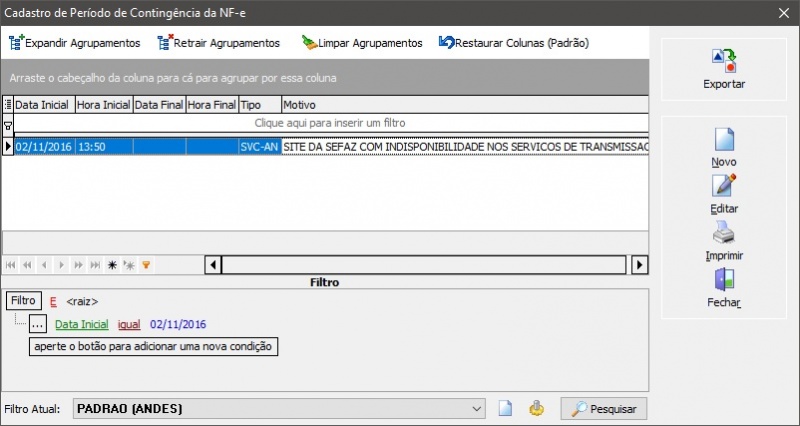Create a new record with Novo
Viewport: 800px width, 426px height.
(724, 147)
